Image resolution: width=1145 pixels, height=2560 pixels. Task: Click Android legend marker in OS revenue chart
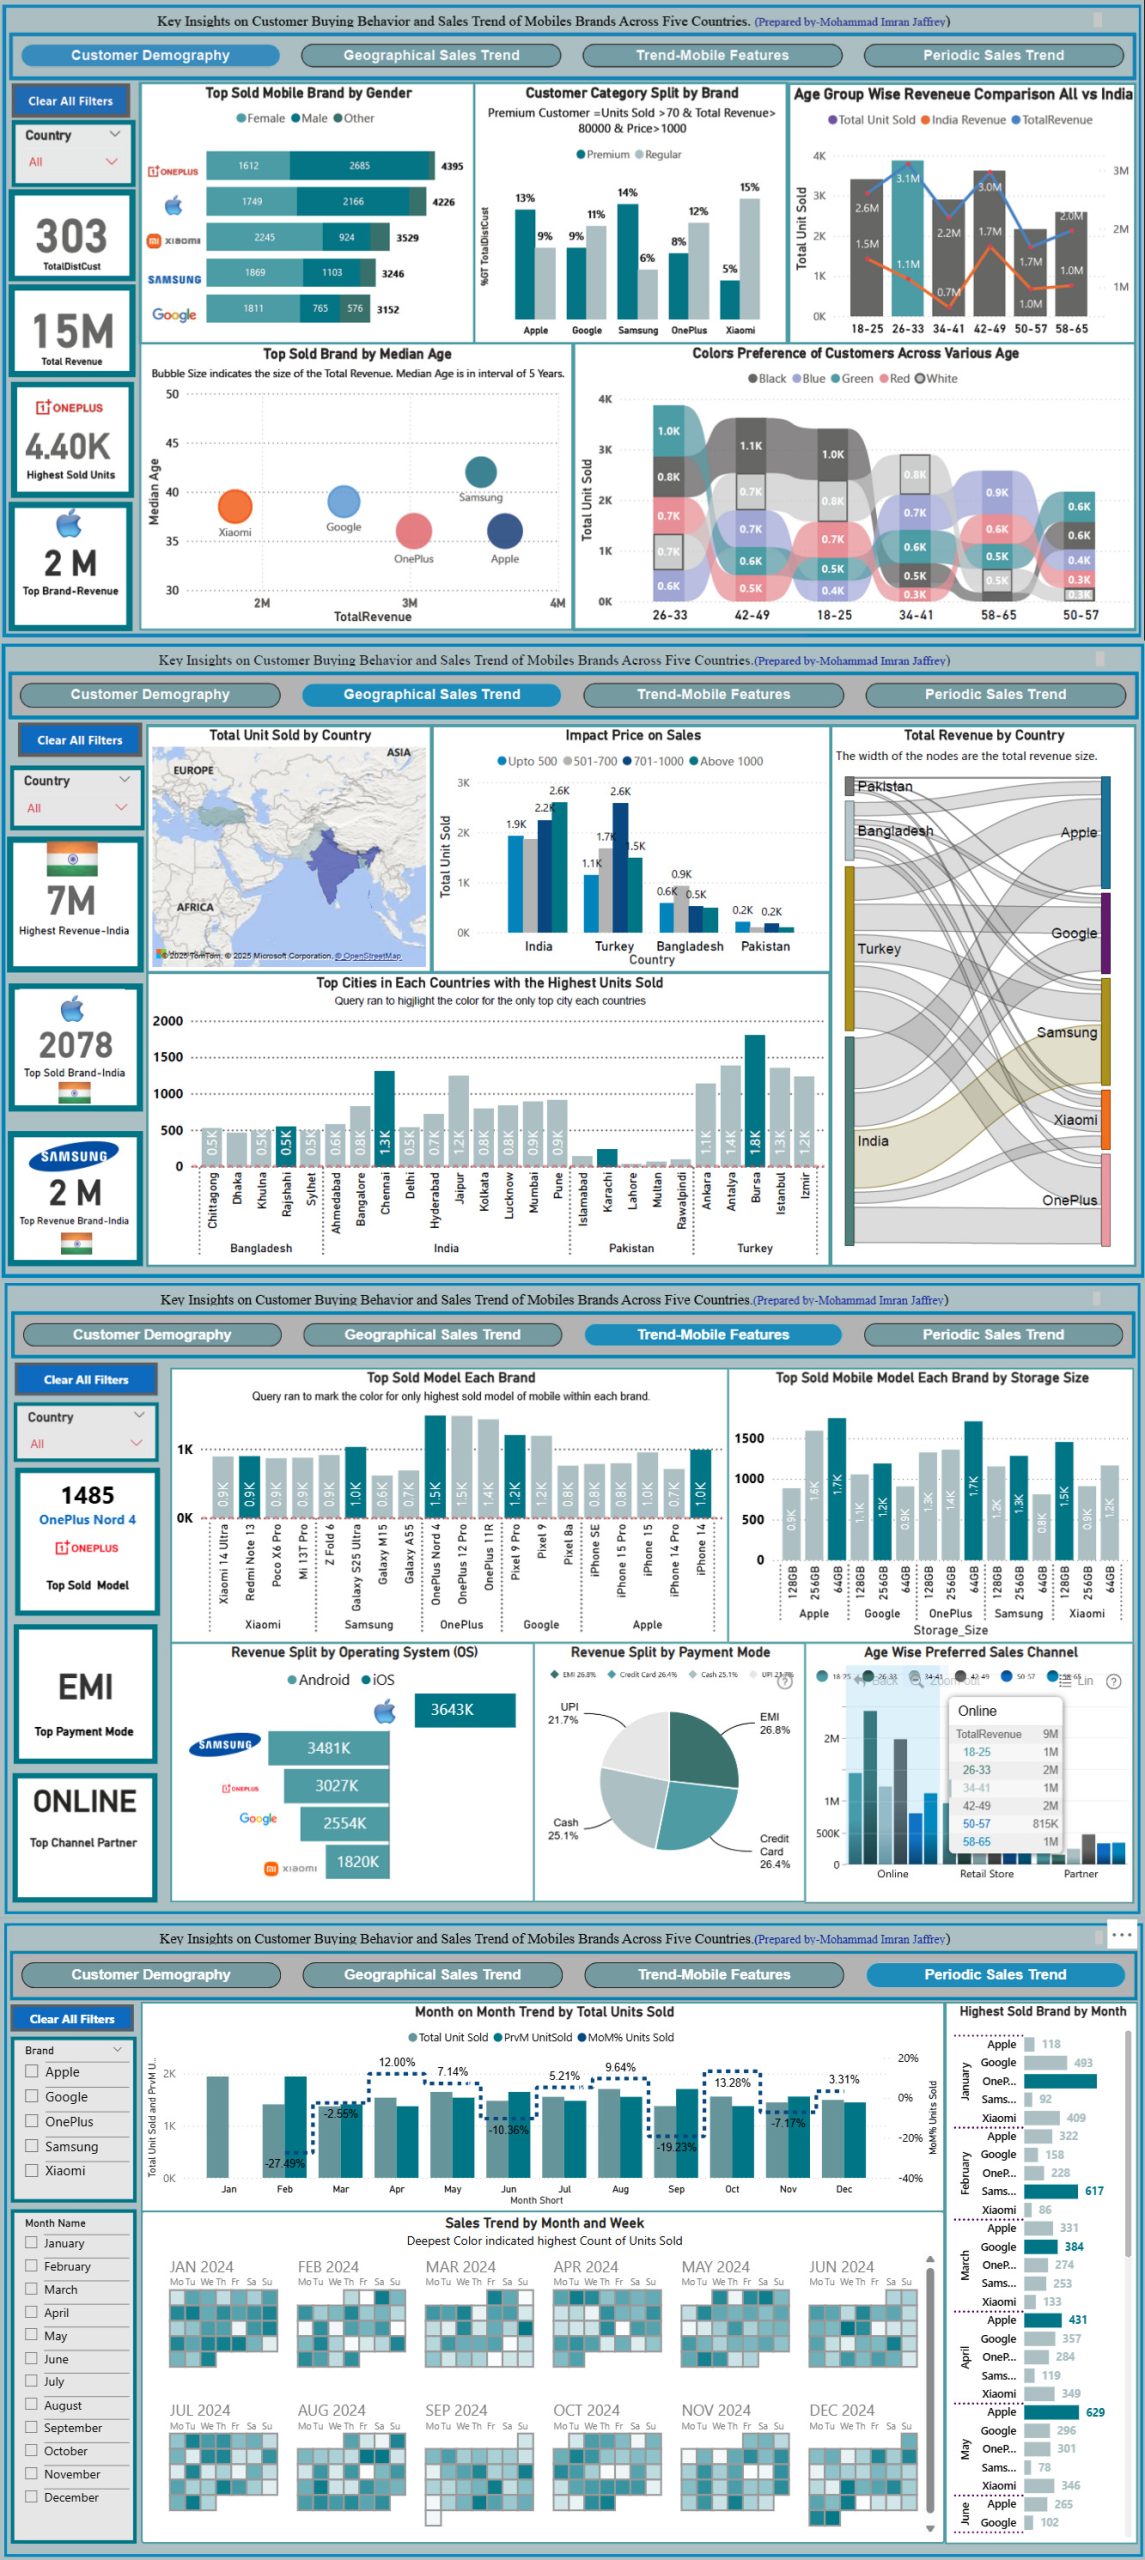[292, 1680]
